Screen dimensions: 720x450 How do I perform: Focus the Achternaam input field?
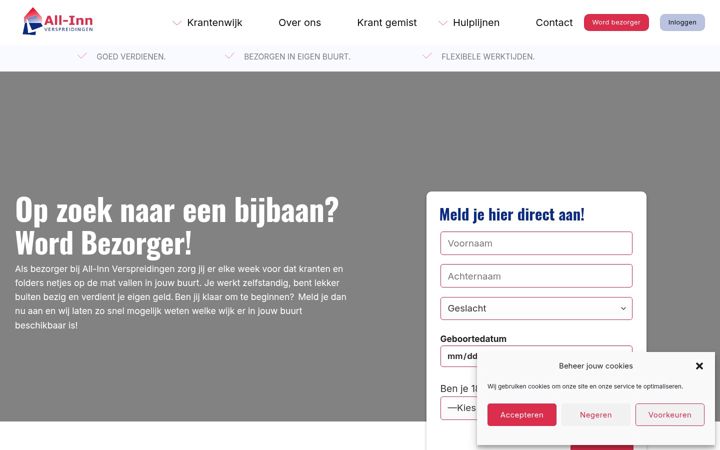coord(536,276)
